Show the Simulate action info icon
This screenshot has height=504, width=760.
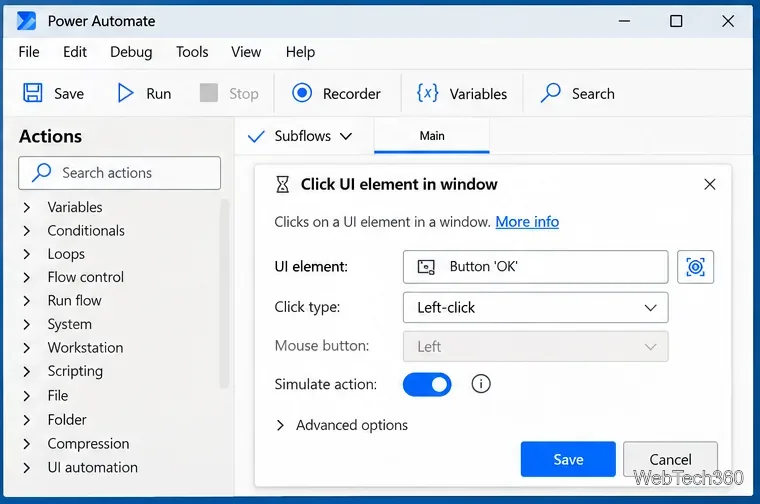click(x=481, y=384)
